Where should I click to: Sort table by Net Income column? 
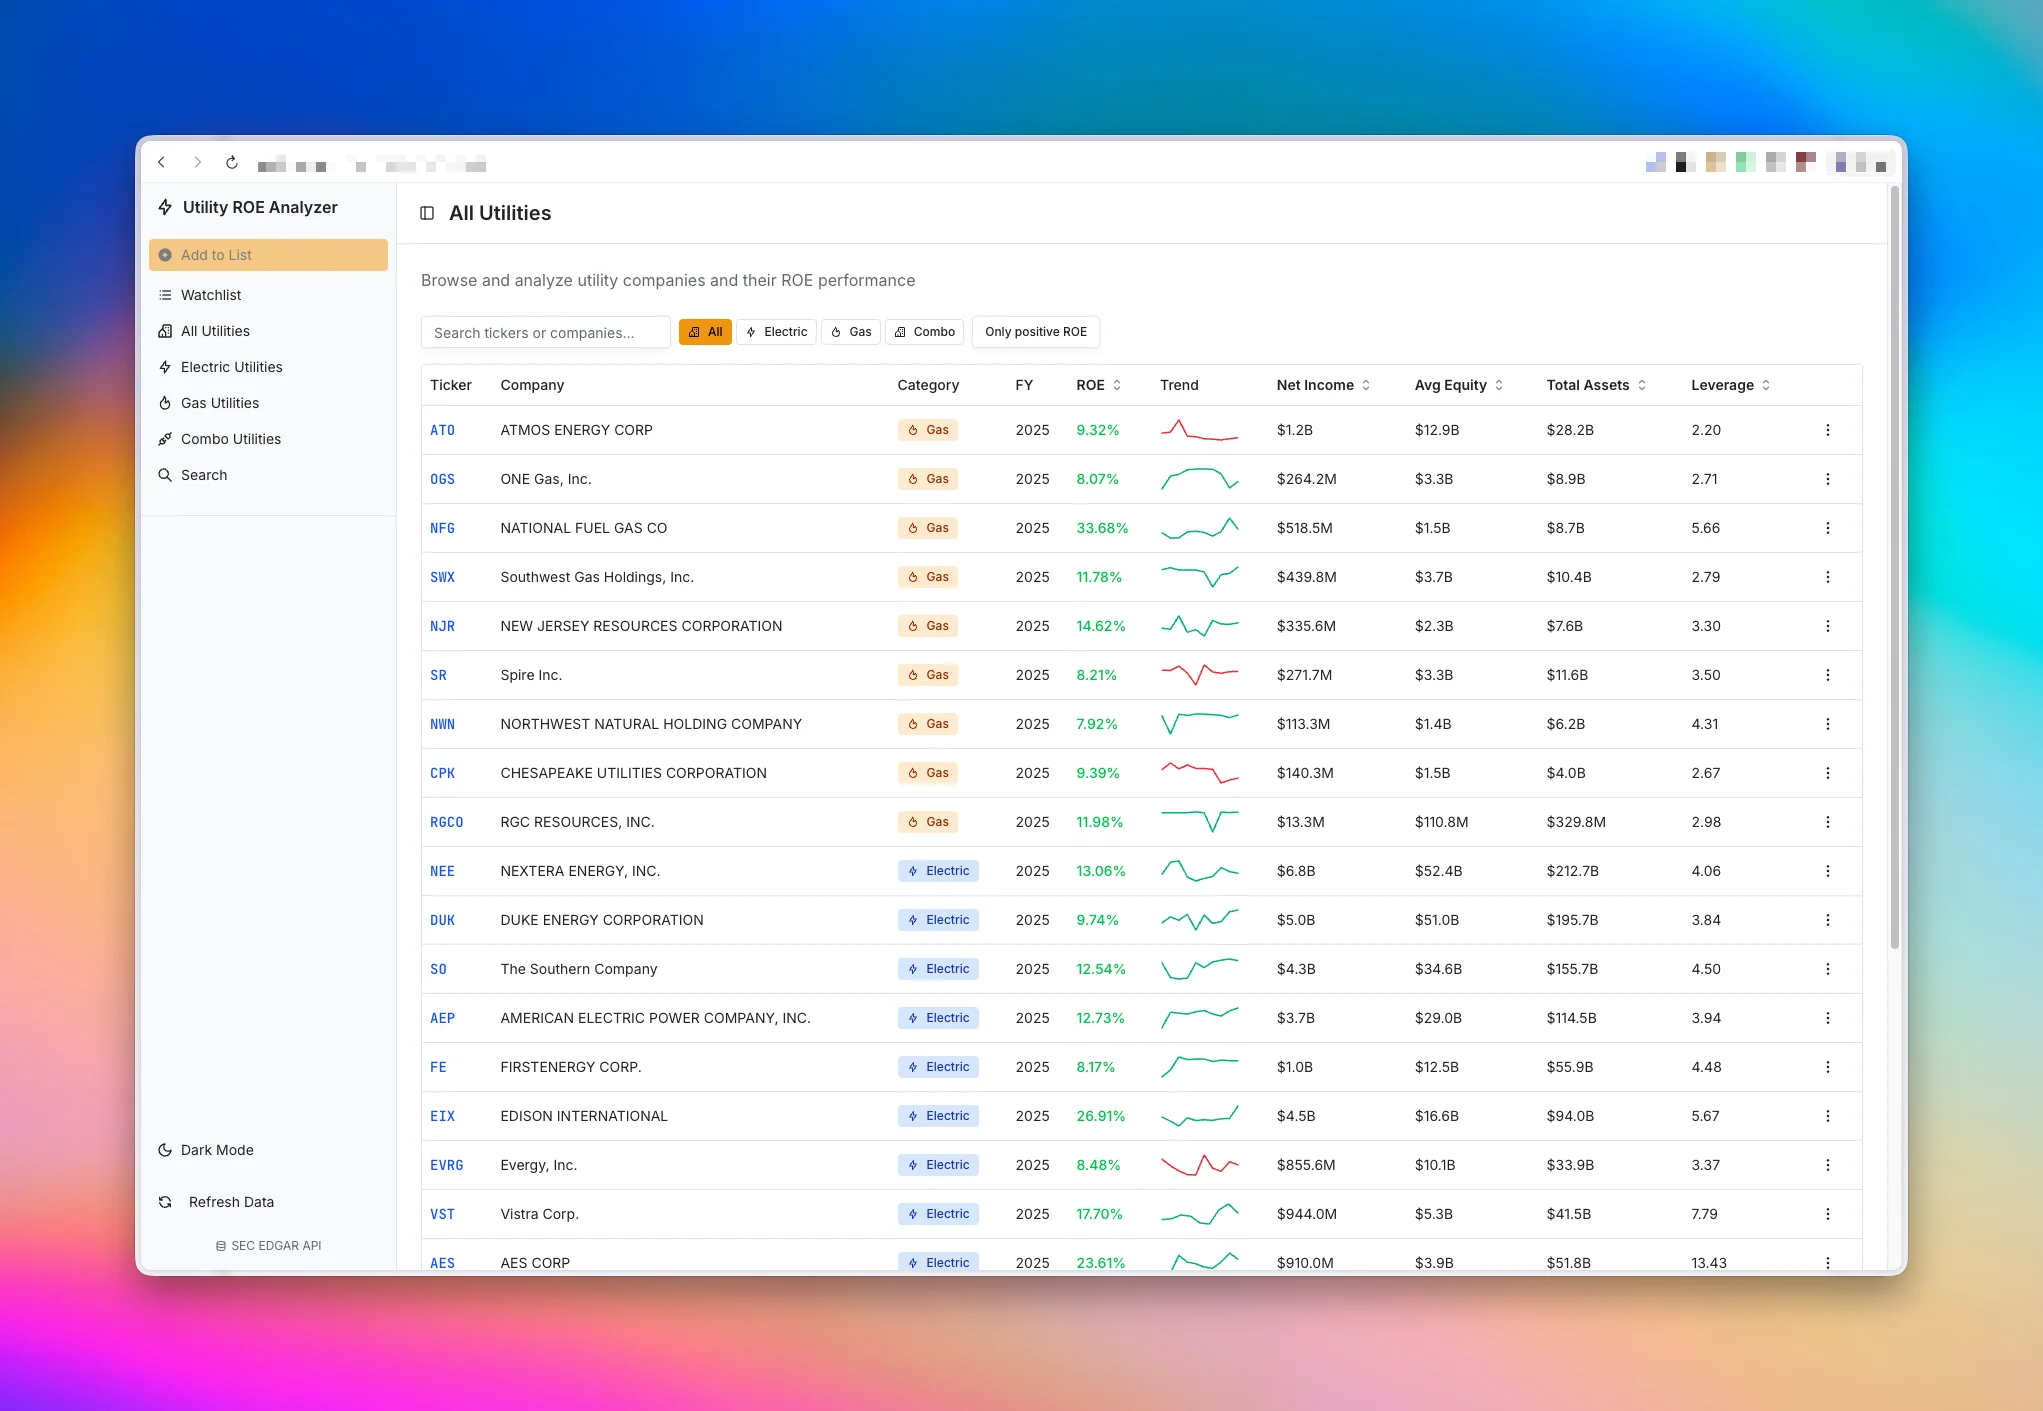(x=1322, y=385)
